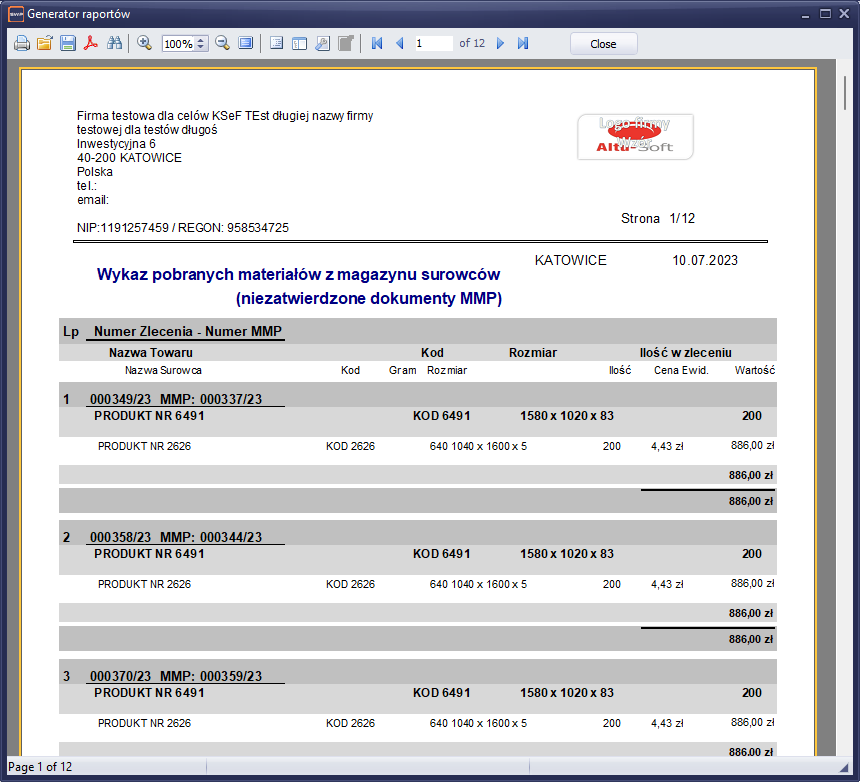The height and width of the screenshot is (782, 860).
Task: Zoom in with magnifier plus icon
Action: (144, 44)
